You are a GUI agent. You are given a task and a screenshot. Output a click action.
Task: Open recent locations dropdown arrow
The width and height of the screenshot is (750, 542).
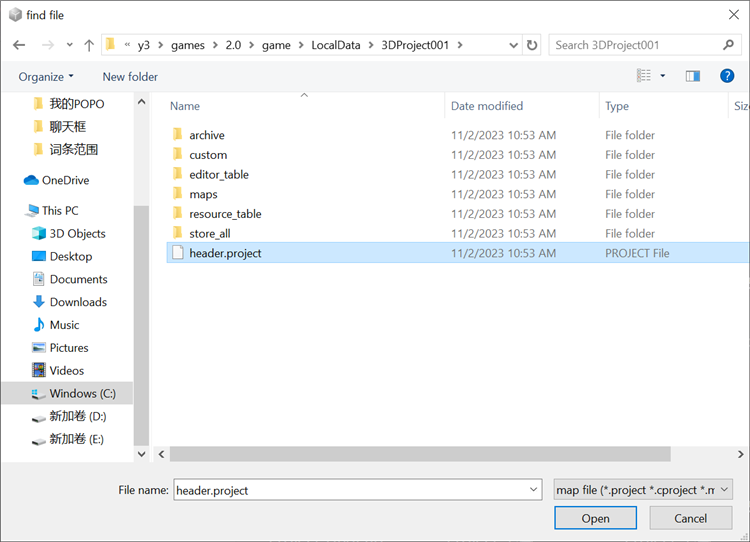70,45
